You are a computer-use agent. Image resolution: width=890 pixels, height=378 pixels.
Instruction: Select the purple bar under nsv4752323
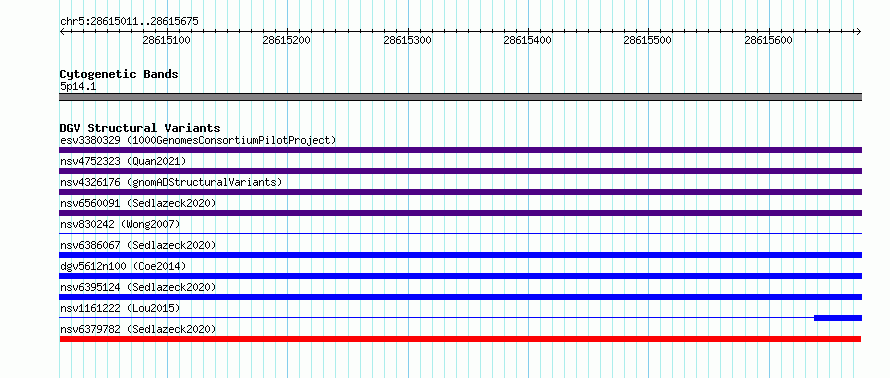[460, 171]
